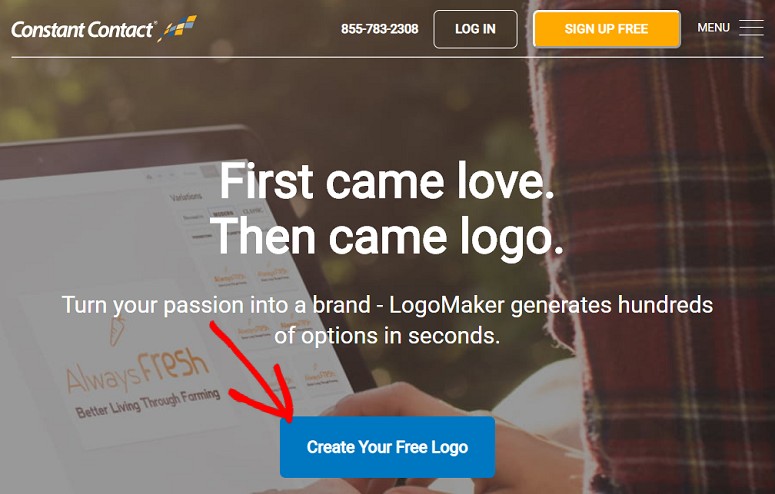Call the 855-783-2308 phone number link
775x494 pixels.
tap(380, 29)
